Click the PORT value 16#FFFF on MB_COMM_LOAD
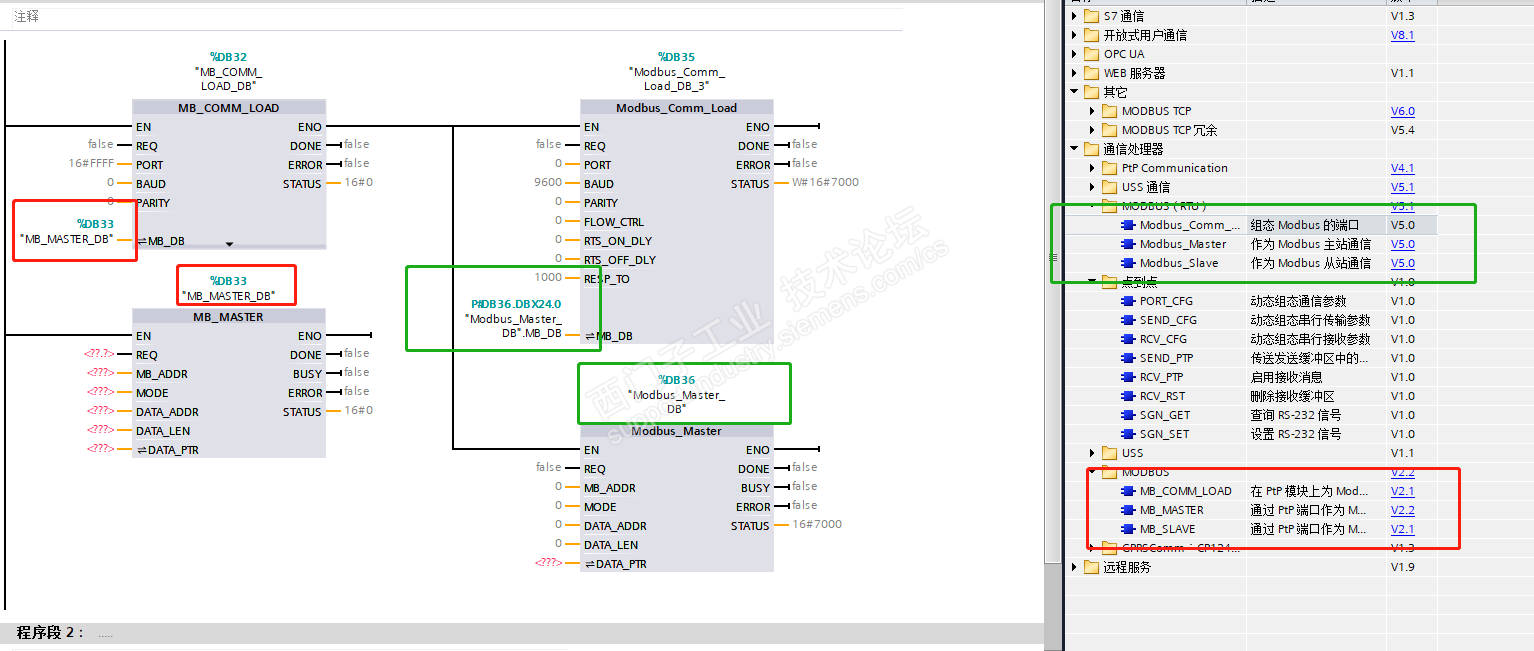This screenshot has height=651, width=1534. point(91,164)
